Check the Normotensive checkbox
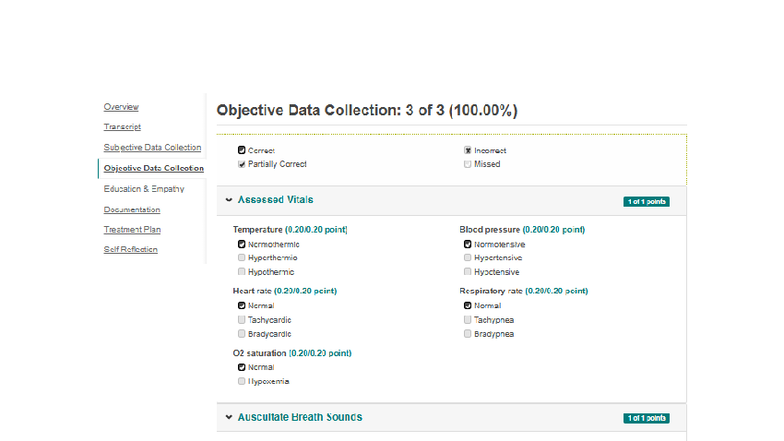784x441 pixels. pos(468,244)
